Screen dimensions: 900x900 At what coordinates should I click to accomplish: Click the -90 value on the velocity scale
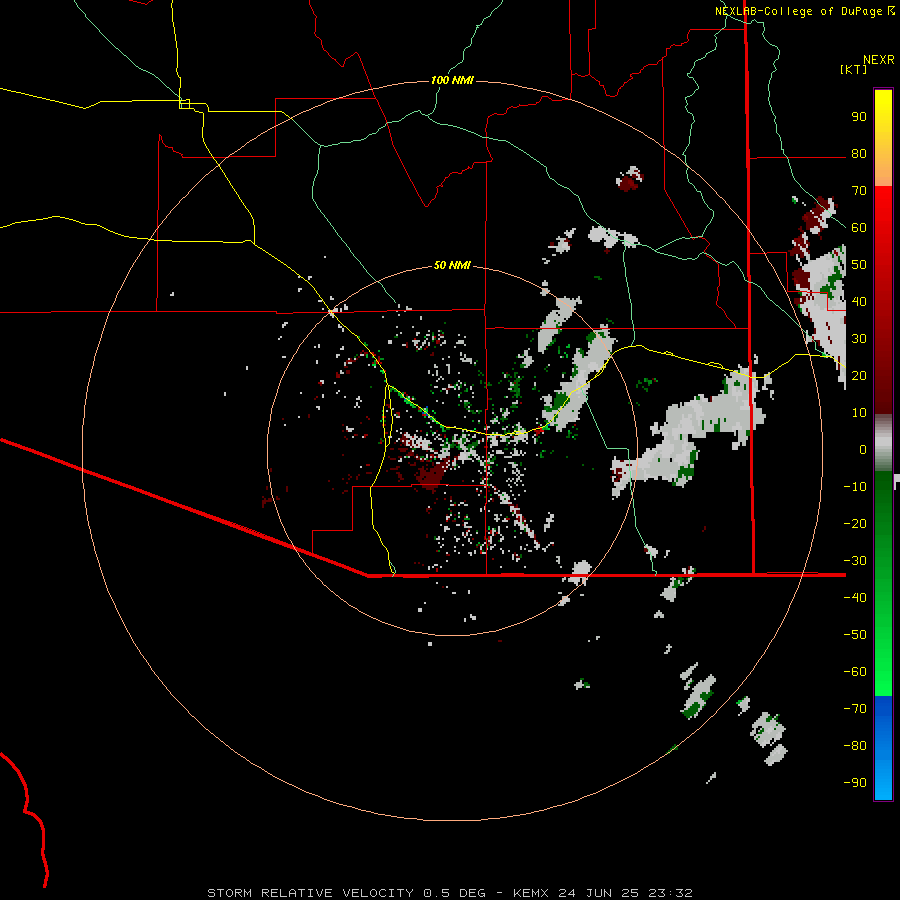855,782
